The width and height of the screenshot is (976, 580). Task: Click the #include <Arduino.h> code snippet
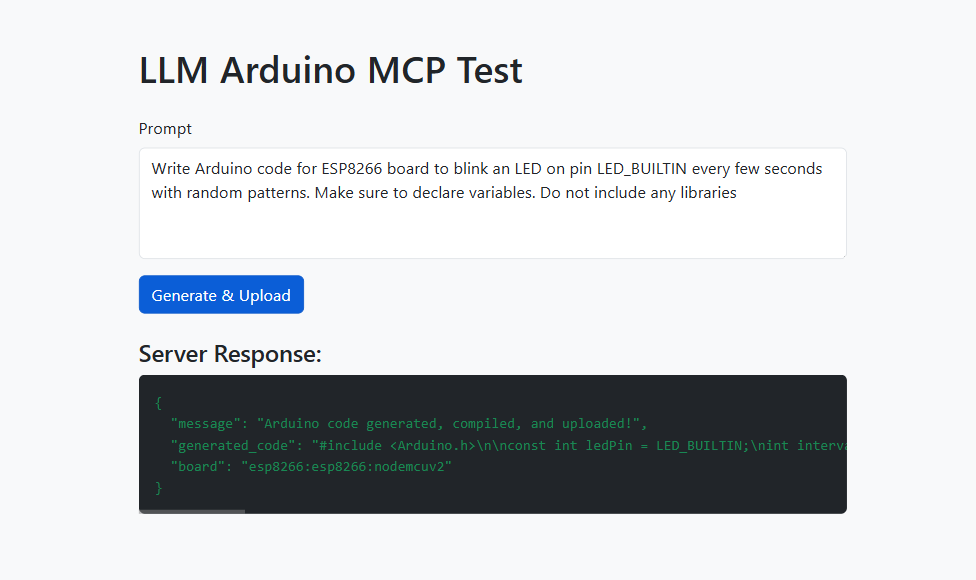click(393, 446)
